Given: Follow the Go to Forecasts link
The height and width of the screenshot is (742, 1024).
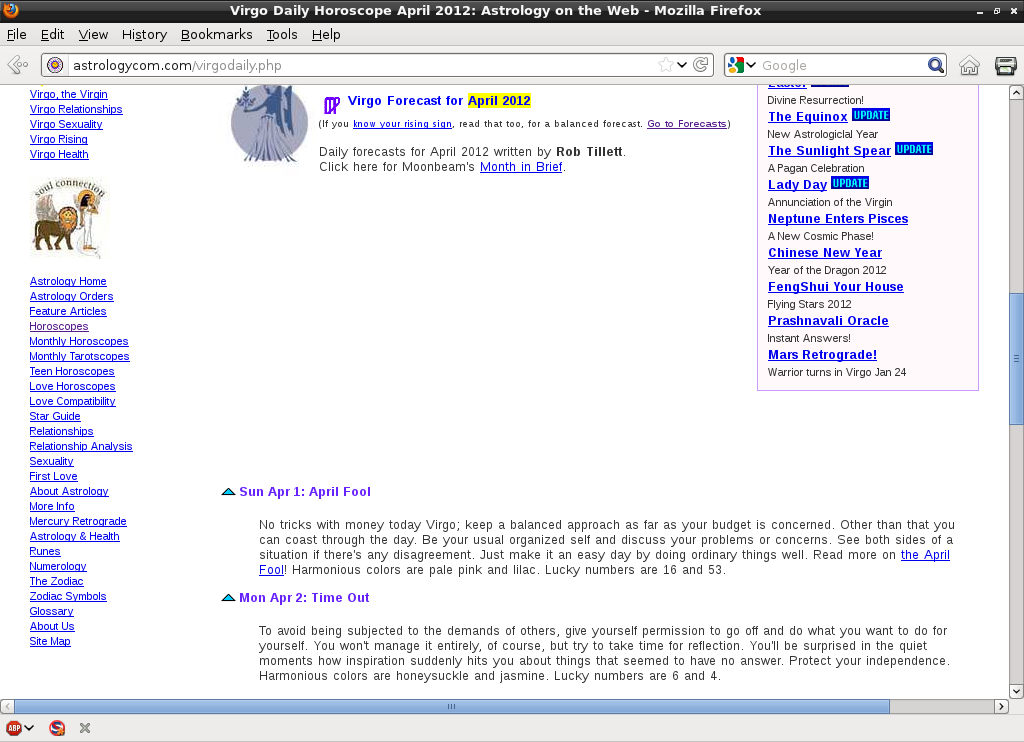Looking at the screenshot, I should 686,124.
